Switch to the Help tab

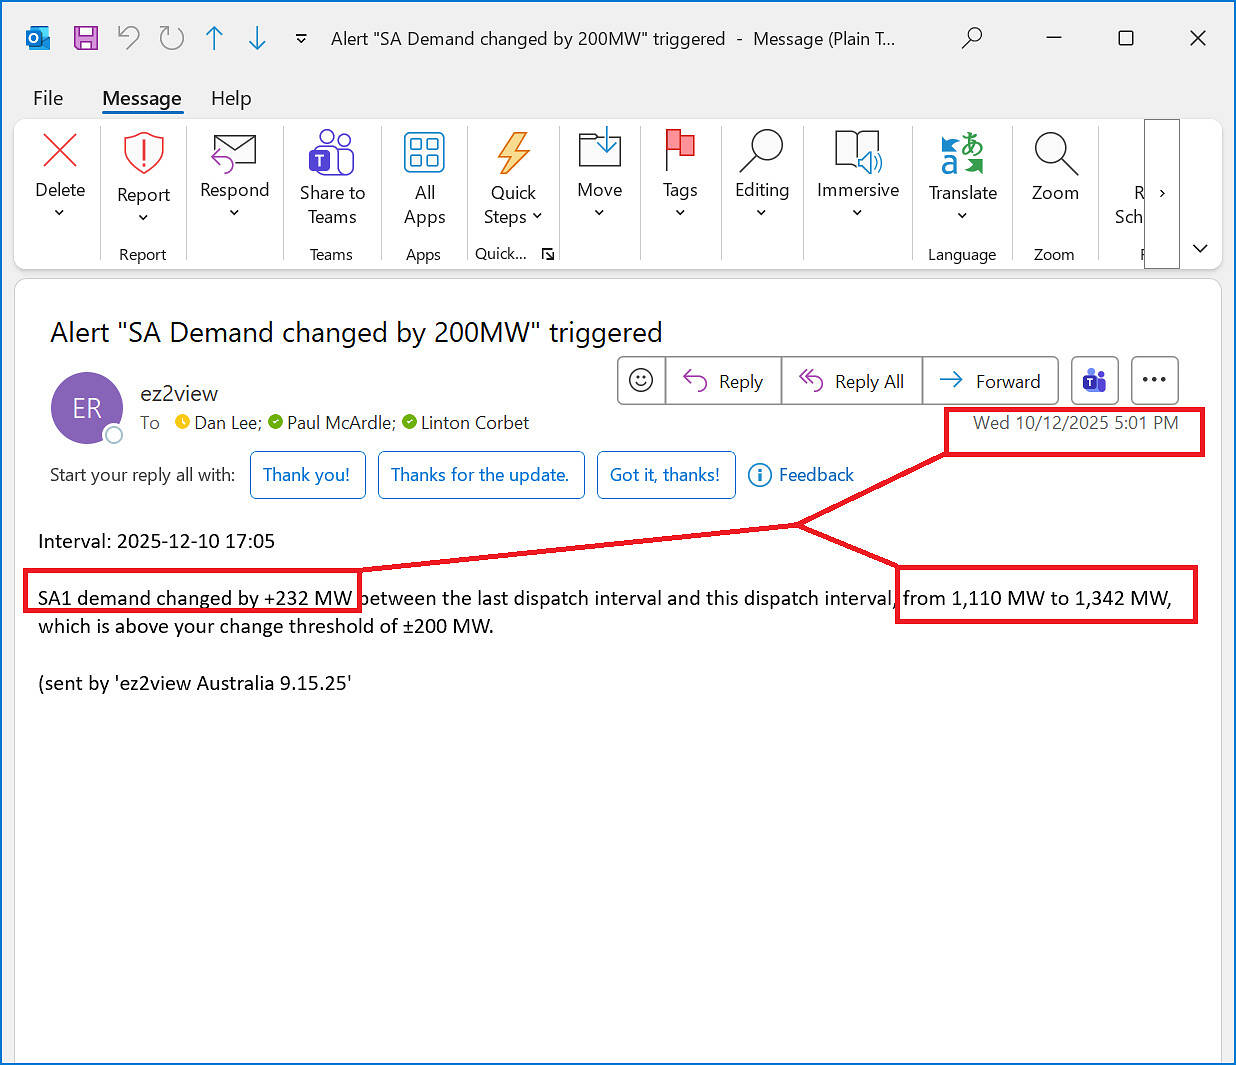click(231, 98)
